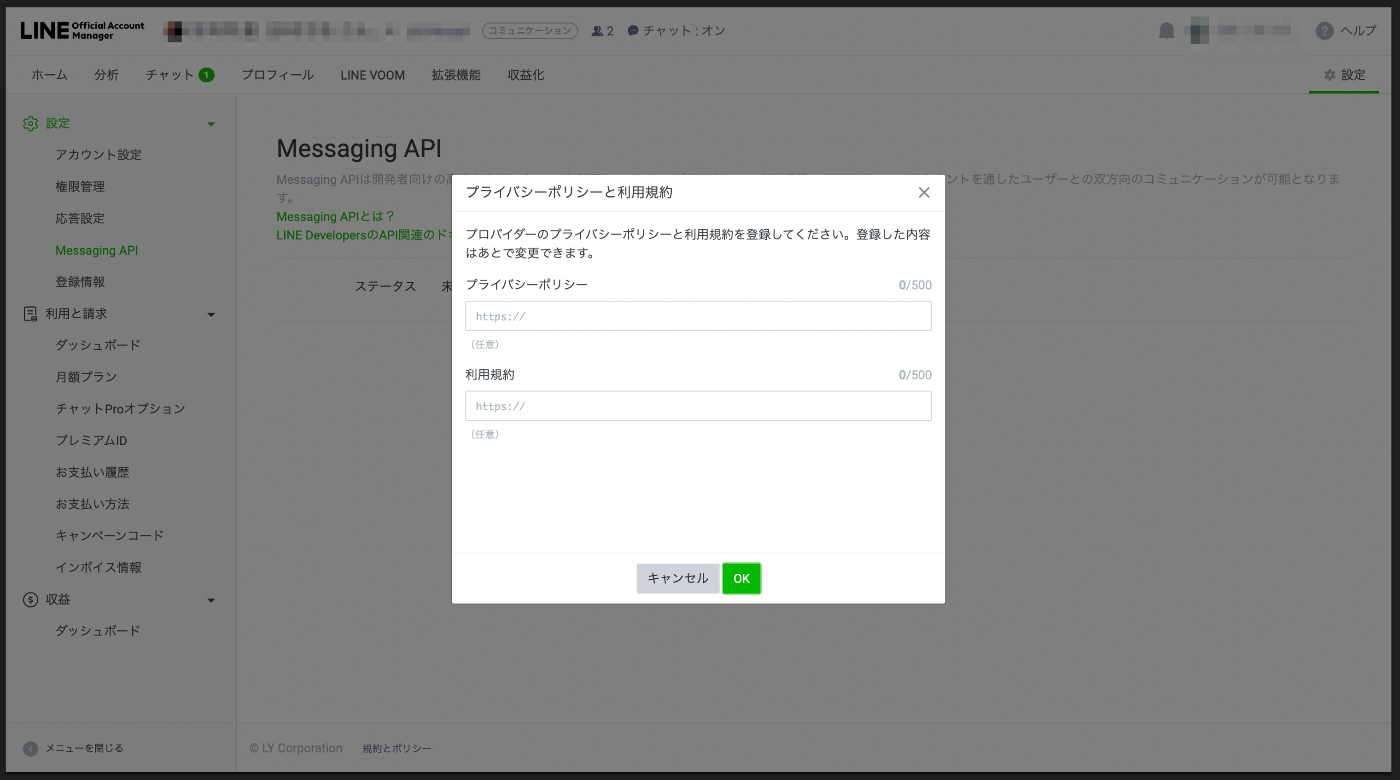Screen dimensions: 1400x780
Task: Select キャンペーンコード in sidebar
Action: click(x=110, y=536)
